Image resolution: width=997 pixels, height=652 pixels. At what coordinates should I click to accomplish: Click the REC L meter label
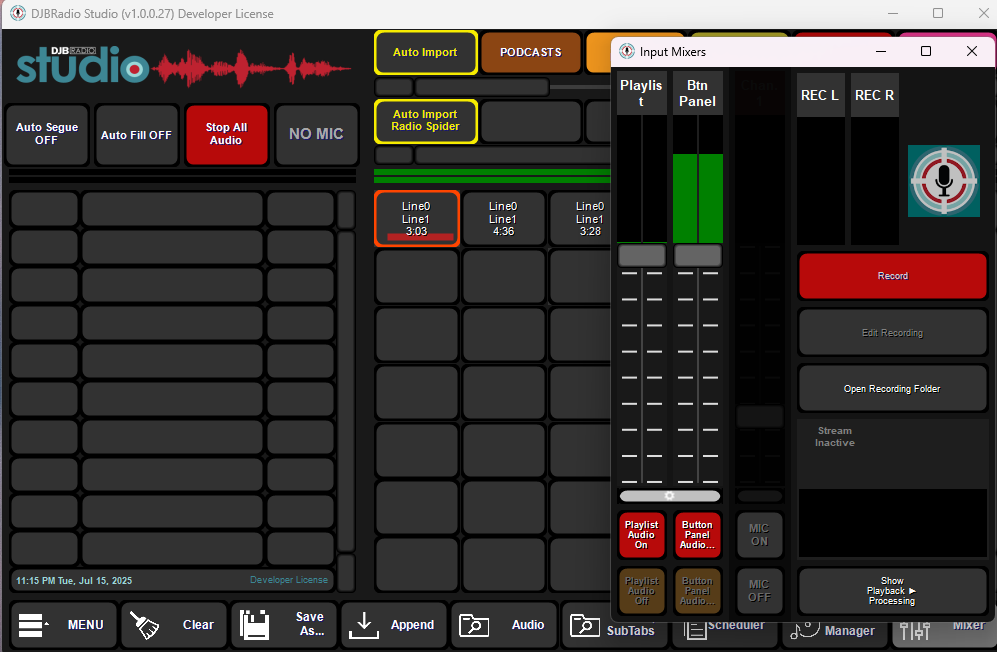(x=820, y=95)
